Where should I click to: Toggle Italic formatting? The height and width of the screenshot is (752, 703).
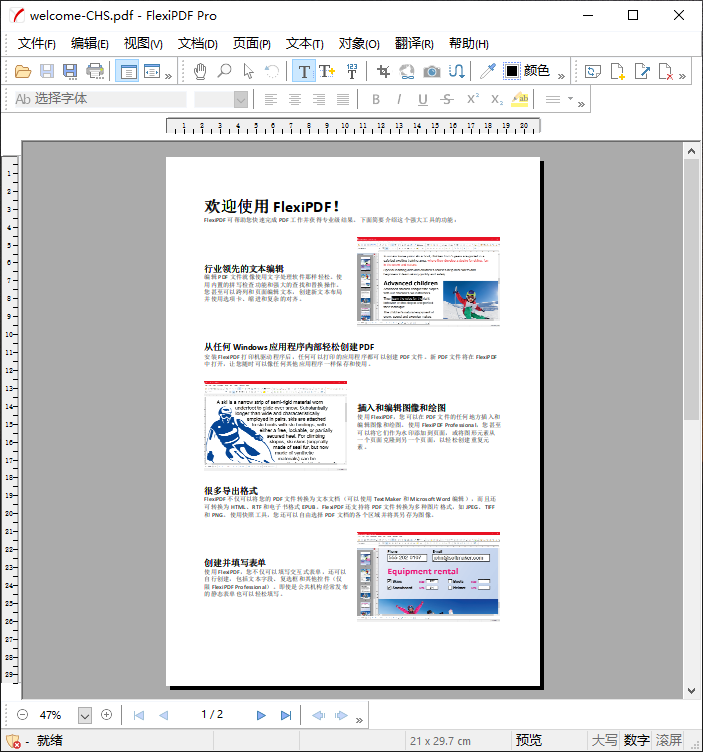[x=399, y=99]
